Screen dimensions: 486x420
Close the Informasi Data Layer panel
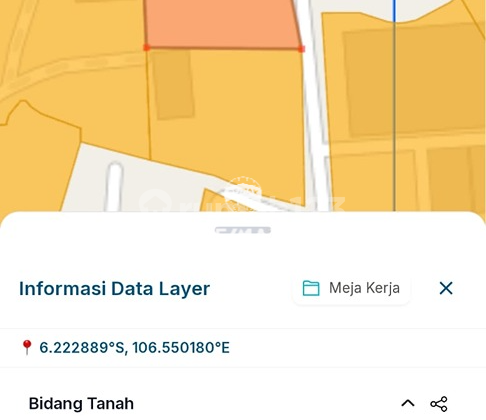click(x=446, y=288)
